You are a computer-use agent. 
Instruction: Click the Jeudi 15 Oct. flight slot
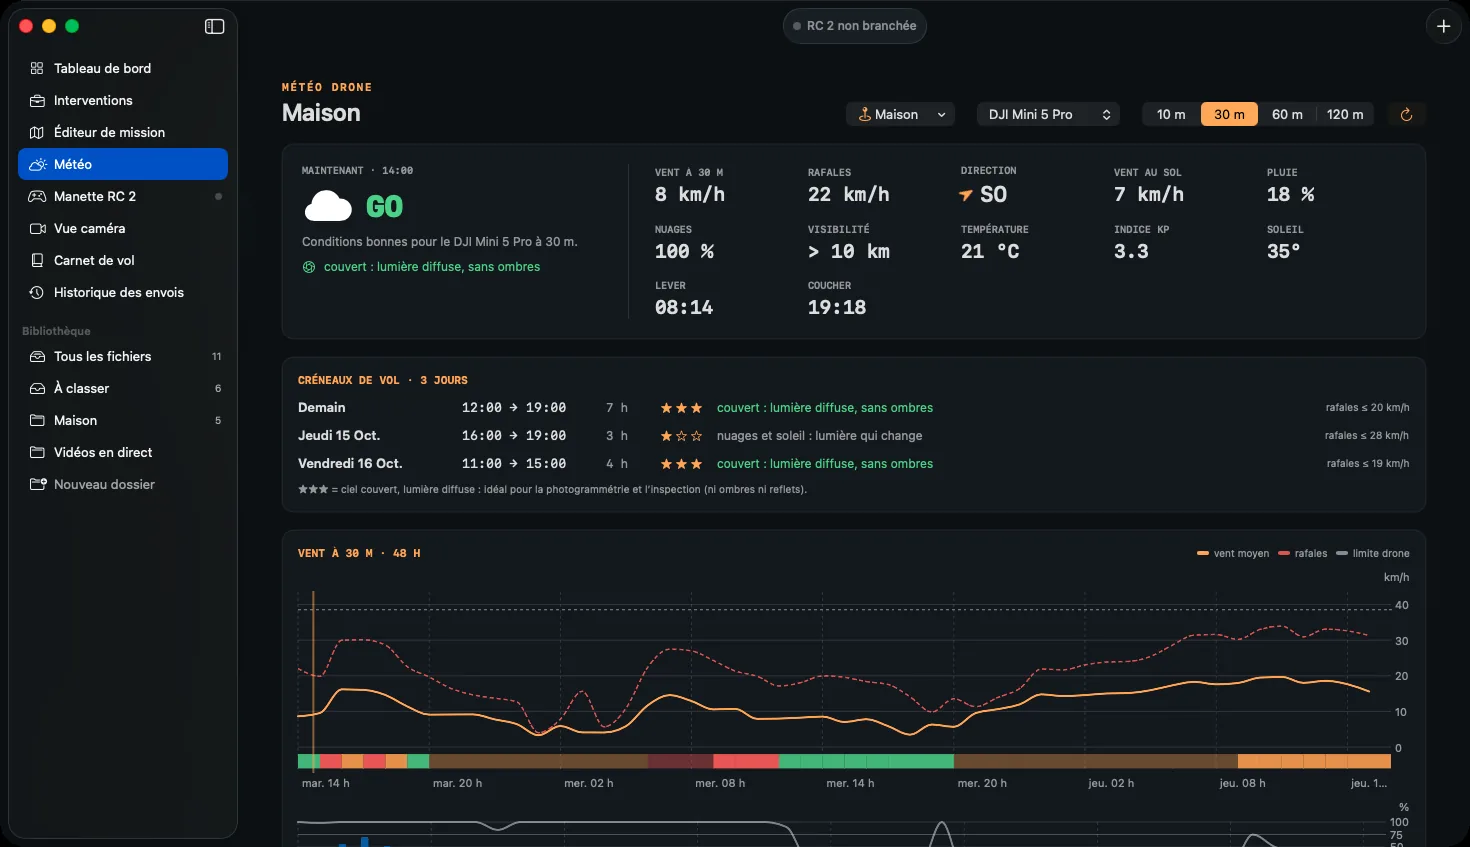pyautogui.click(x=339, y=435)
